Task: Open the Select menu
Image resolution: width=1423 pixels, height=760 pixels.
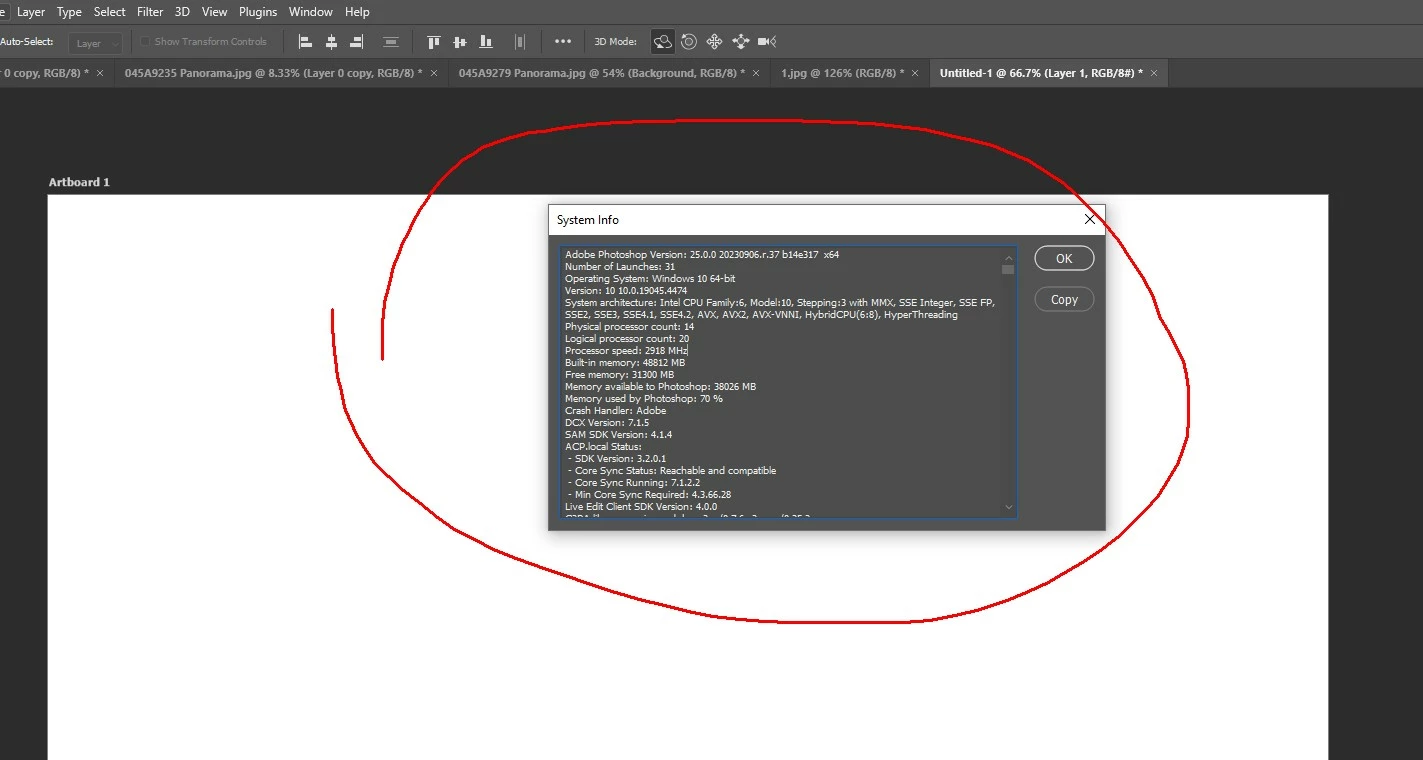Action: tap(110, 12)
